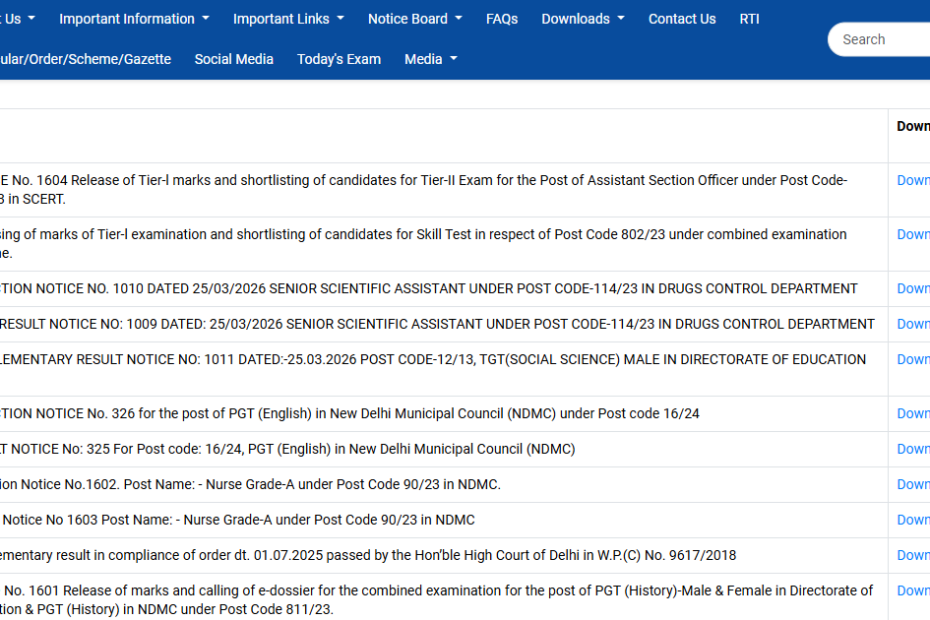The width and height of the screenshot is (930, 620).
Task: Download Notice No. 1010 Senior Scientific Assistant
Action: coord(913,288)
